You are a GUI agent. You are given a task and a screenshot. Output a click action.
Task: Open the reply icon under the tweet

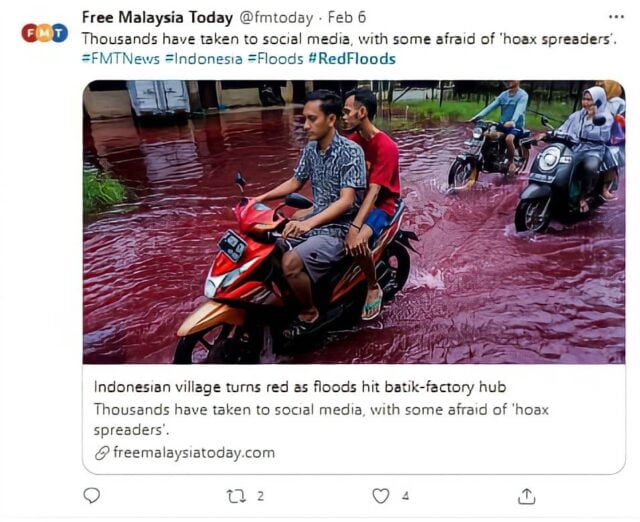pyautogui.click(x=92, y=496)
